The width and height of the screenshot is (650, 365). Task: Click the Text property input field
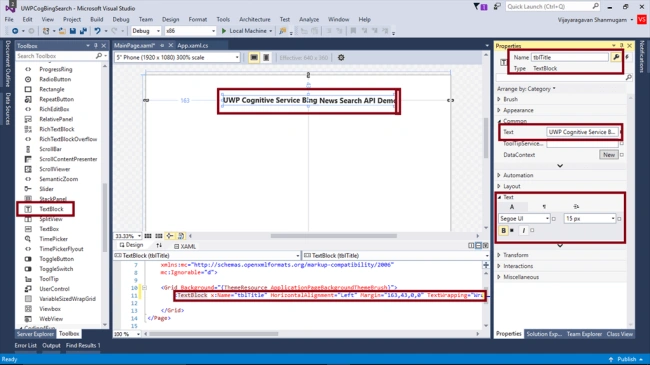(582, 132)
